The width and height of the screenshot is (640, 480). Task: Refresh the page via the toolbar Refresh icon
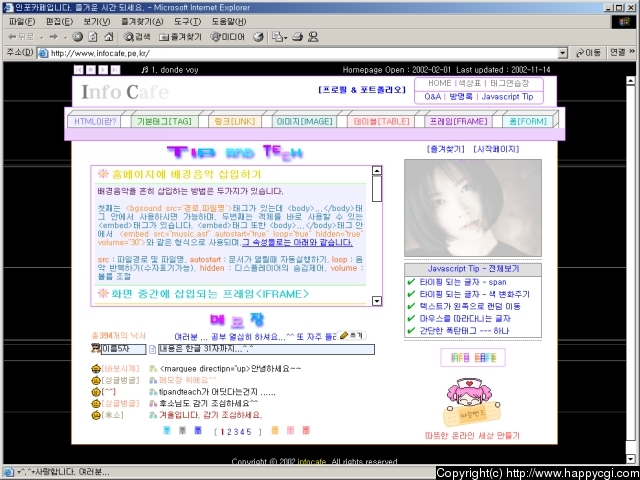coord(93,37)
